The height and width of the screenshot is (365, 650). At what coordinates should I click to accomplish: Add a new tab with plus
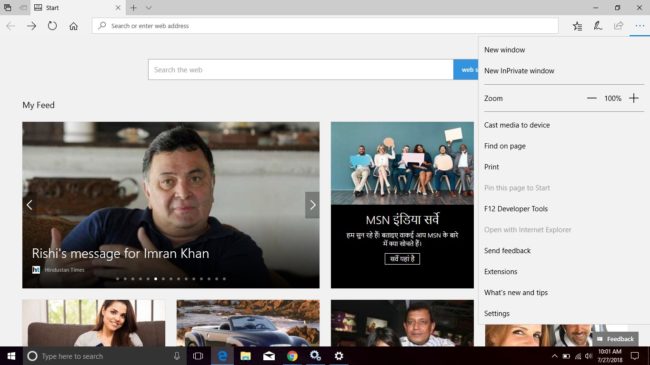[133, 7]
